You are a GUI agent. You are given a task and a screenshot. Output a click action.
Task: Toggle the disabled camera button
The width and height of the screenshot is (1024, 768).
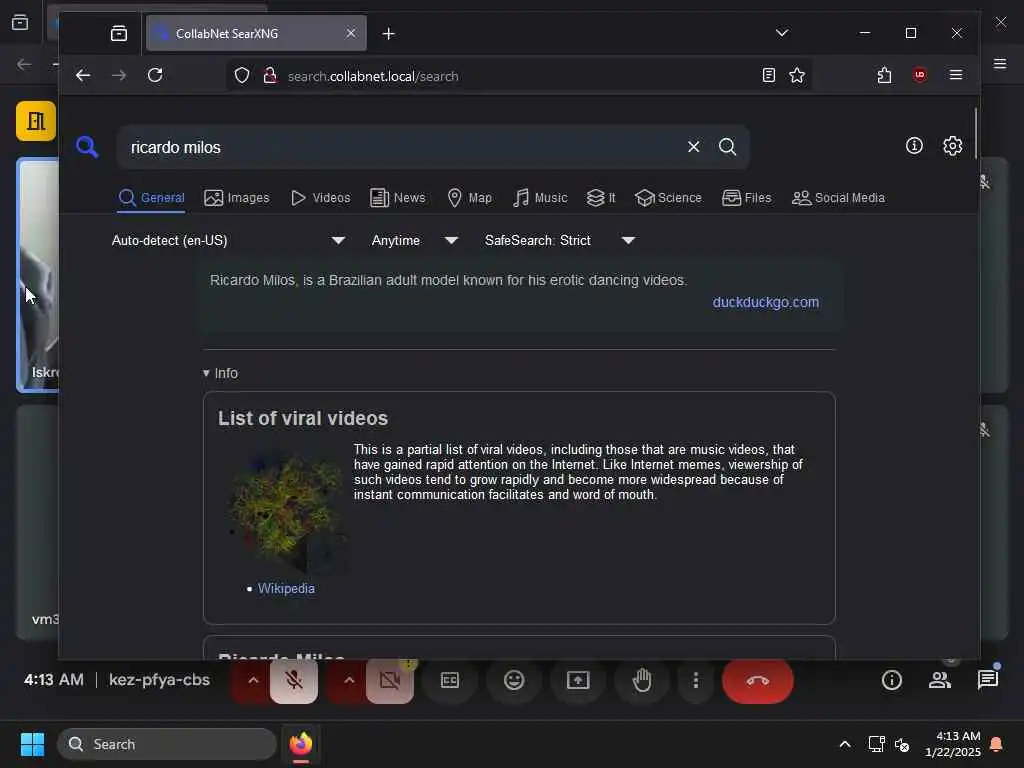(389, 680)
